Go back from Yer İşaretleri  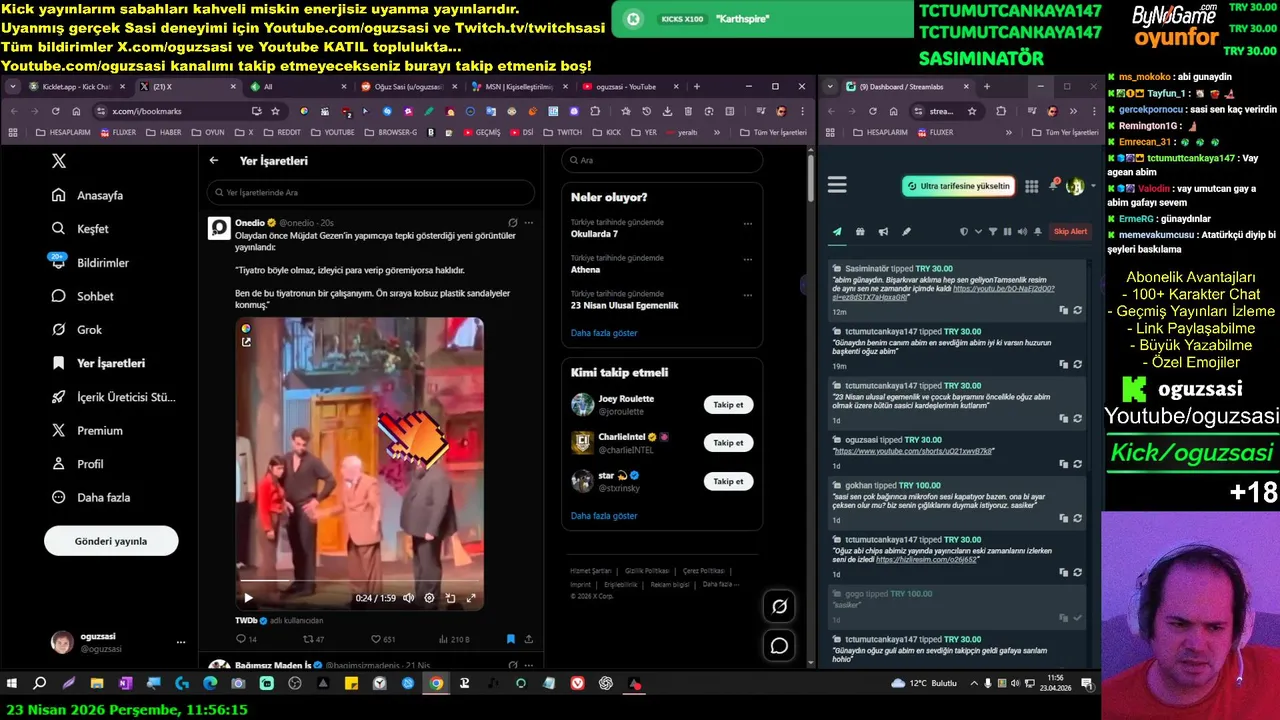214,160
